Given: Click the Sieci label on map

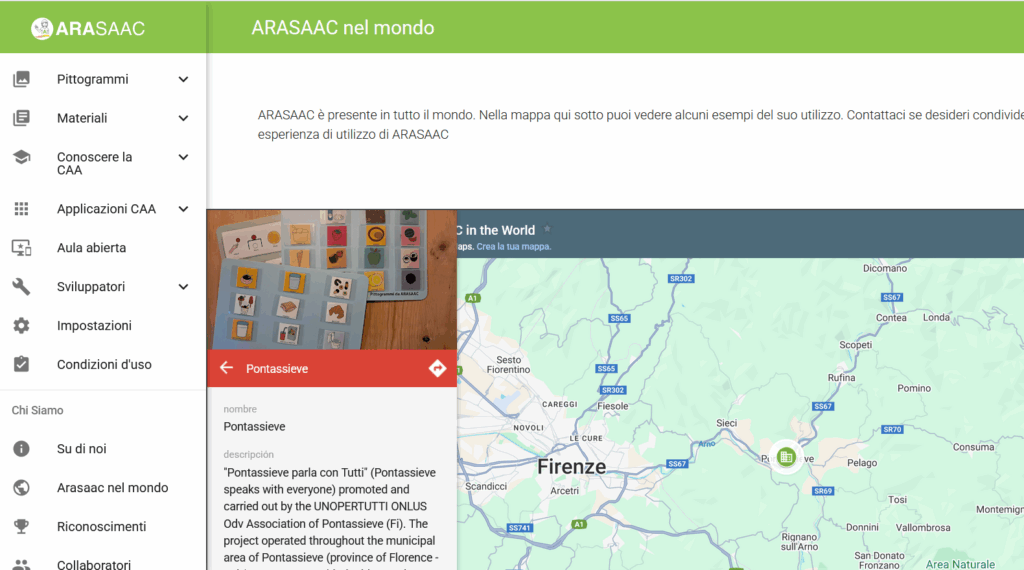Looking at the screenshot, I should pyautogui.click(x=726, y=423).
